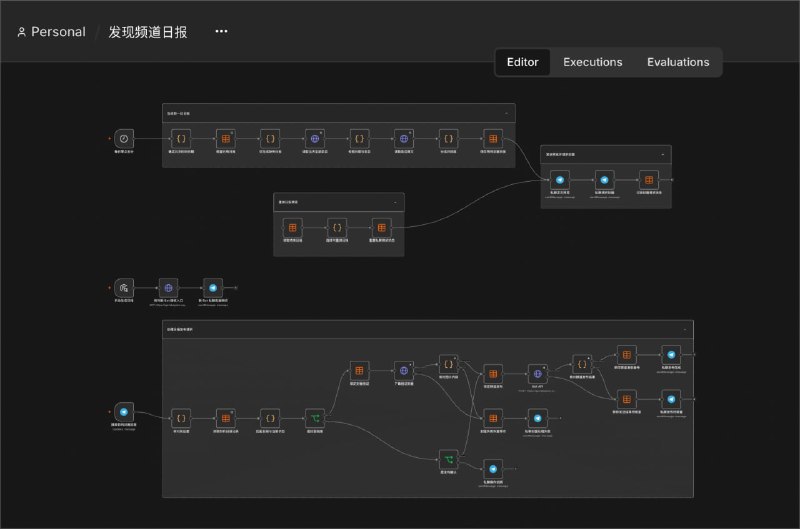Viewport: 800px width, 529px height.
Task: Select the clock Schedule Trigger node
Action: [x=124, y=139]
